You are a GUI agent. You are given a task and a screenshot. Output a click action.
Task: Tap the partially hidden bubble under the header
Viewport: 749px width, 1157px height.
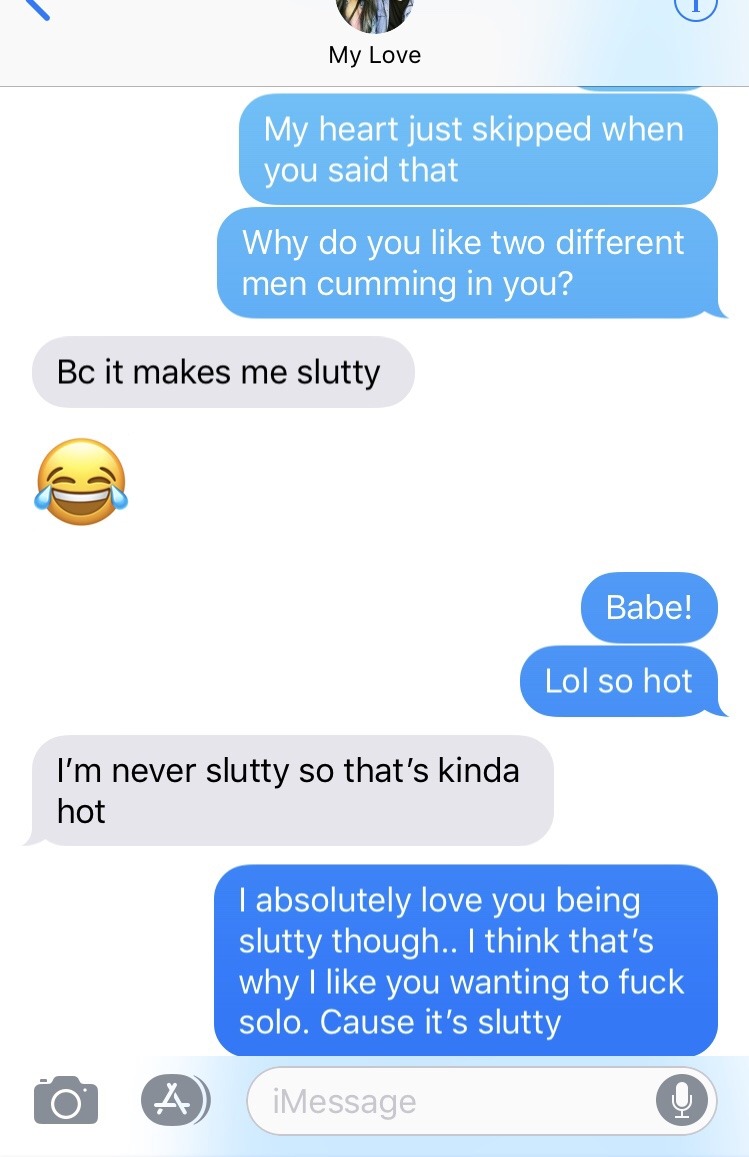(641, 89)
